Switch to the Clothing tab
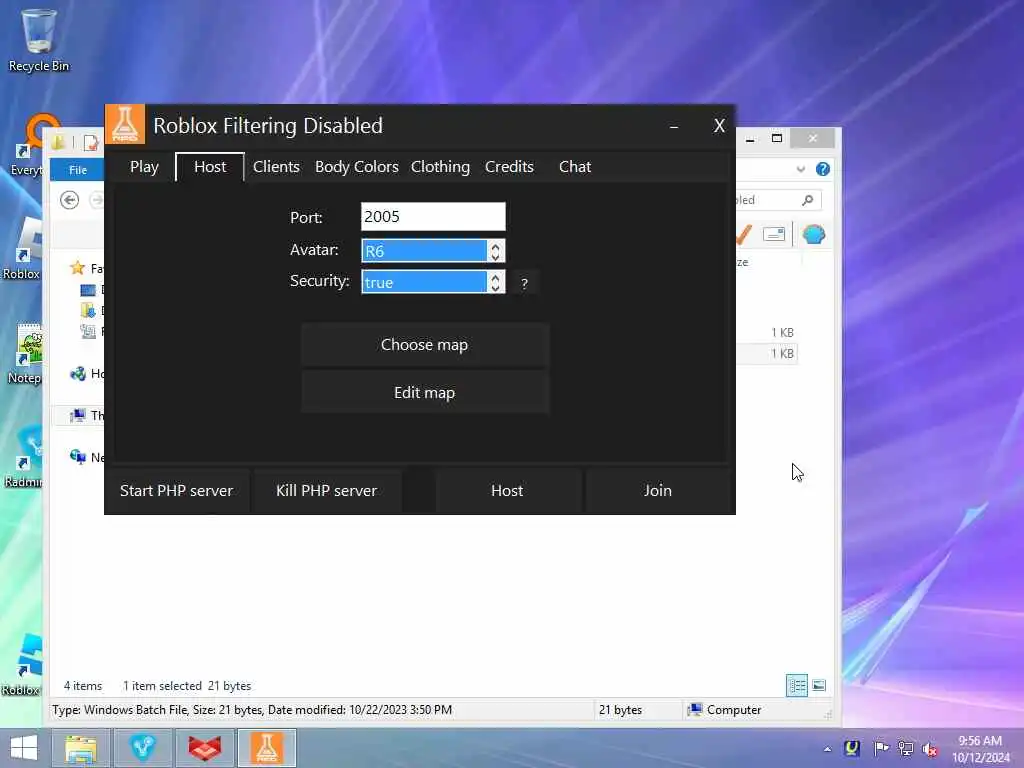Viewport: 1024px width, 768px height. (x=440, y=167)
